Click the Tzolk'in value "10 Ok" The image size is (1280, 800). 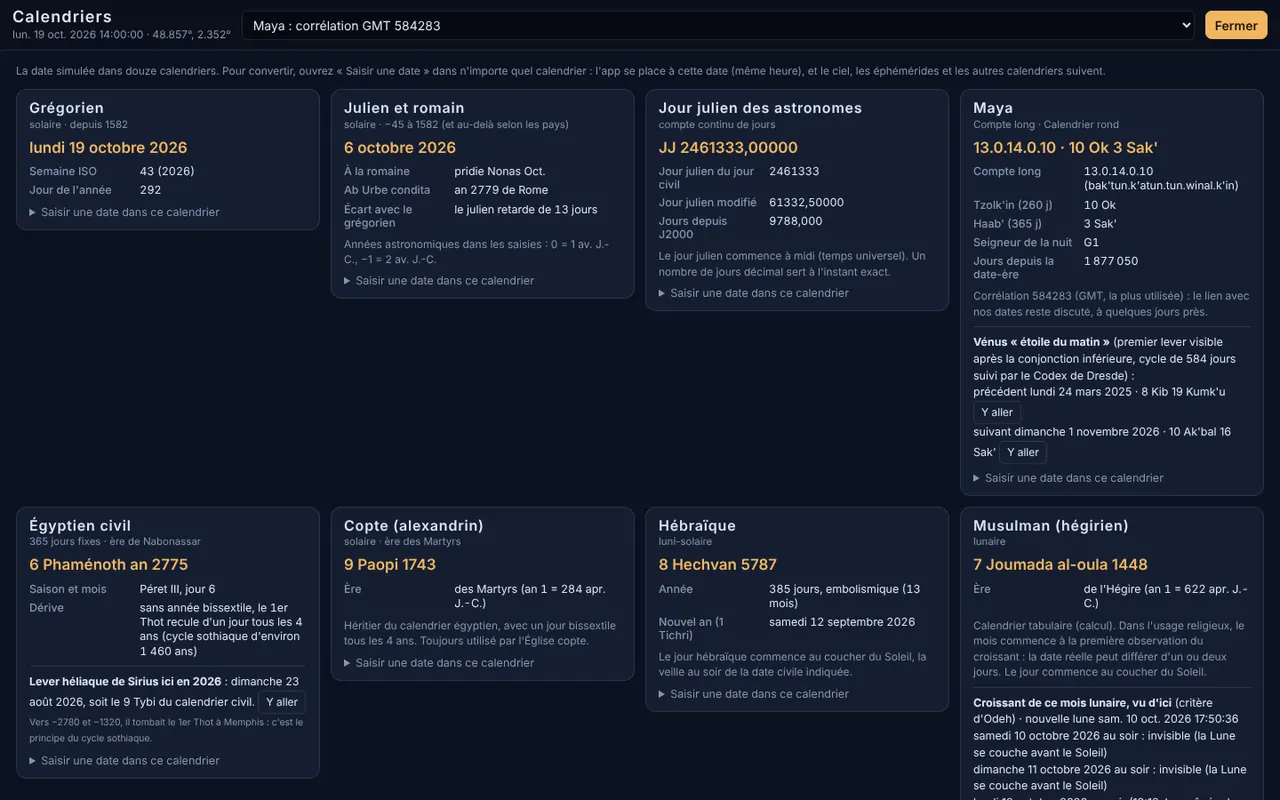(x=1100, y=205)
